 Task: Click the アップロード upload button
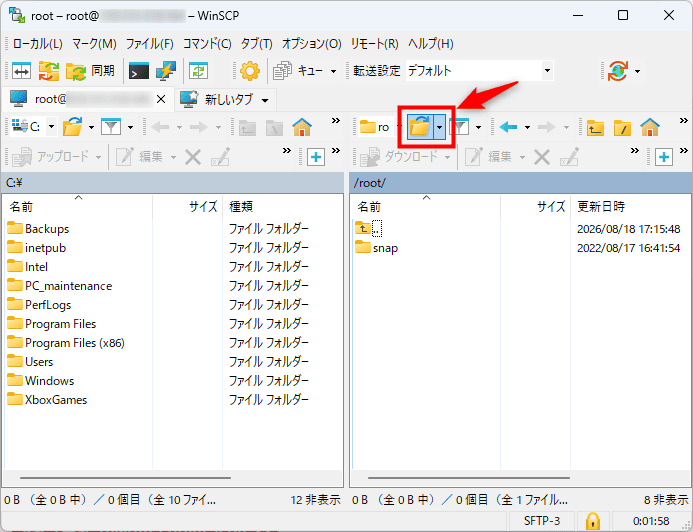[x=50, y=156]
